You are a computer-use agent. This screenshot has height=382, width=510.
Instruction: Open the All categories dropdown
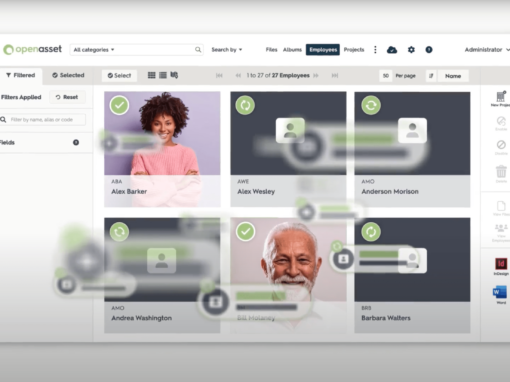pyautogui.click(x=94, y=50)
